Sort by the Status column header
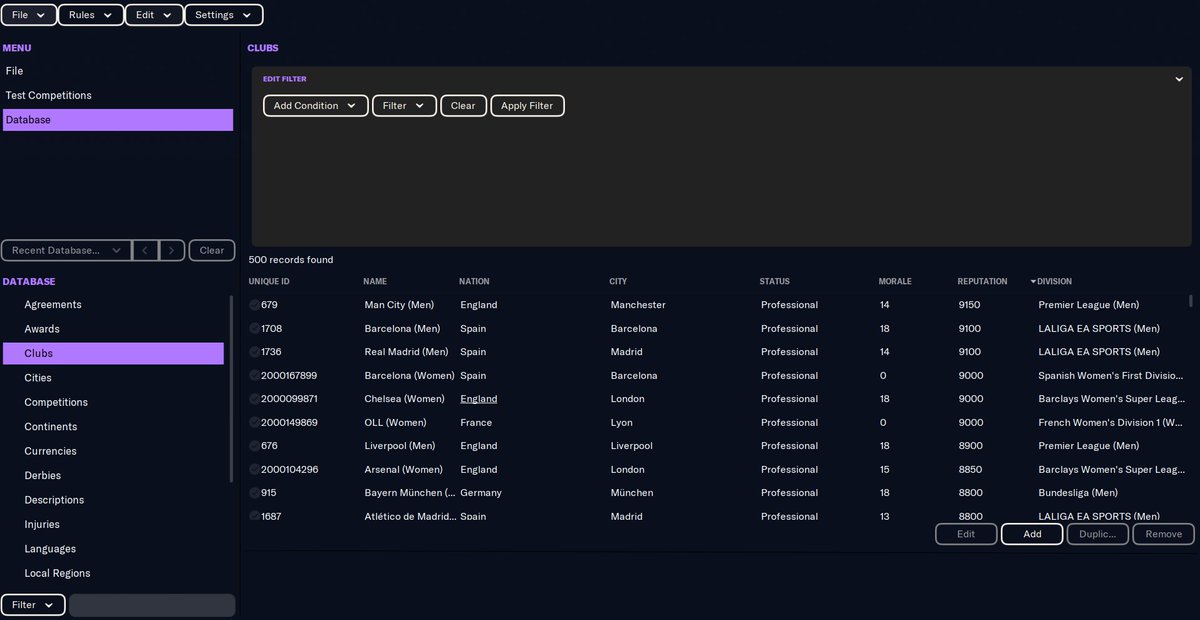 (x=774, y=282)
